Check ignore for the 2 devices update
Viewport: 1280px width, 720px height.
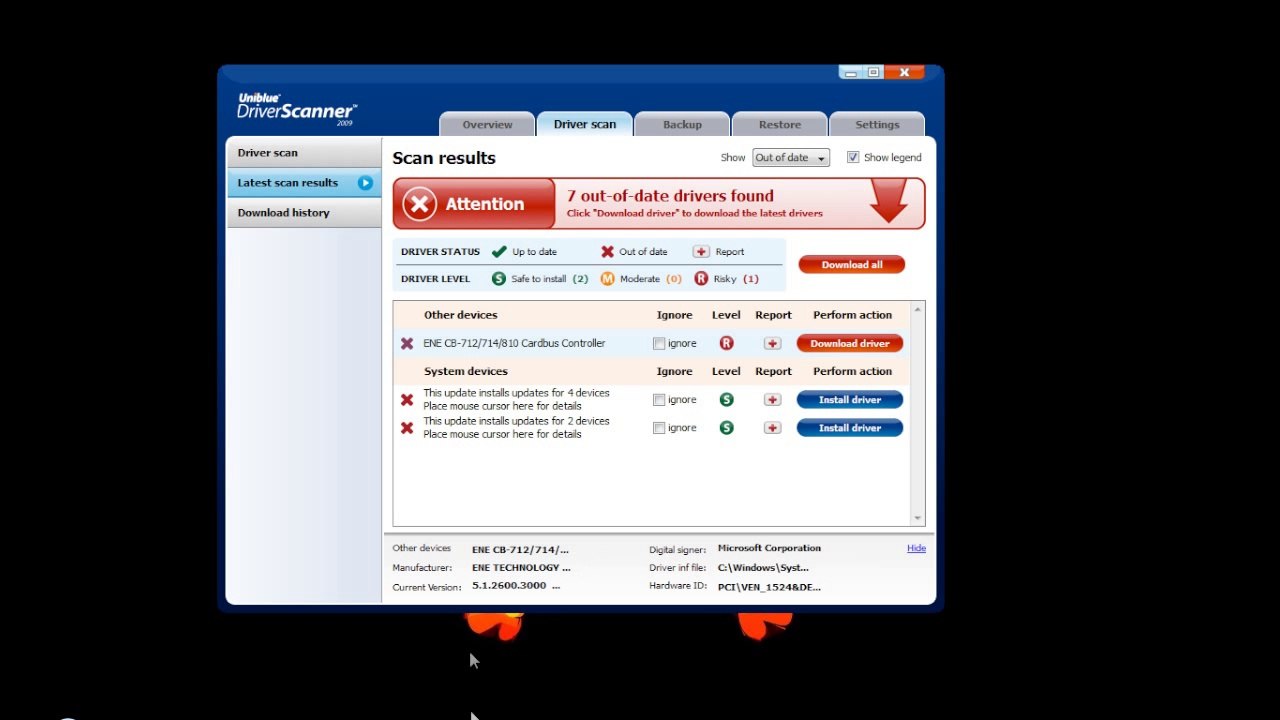(x=659, y=428)
